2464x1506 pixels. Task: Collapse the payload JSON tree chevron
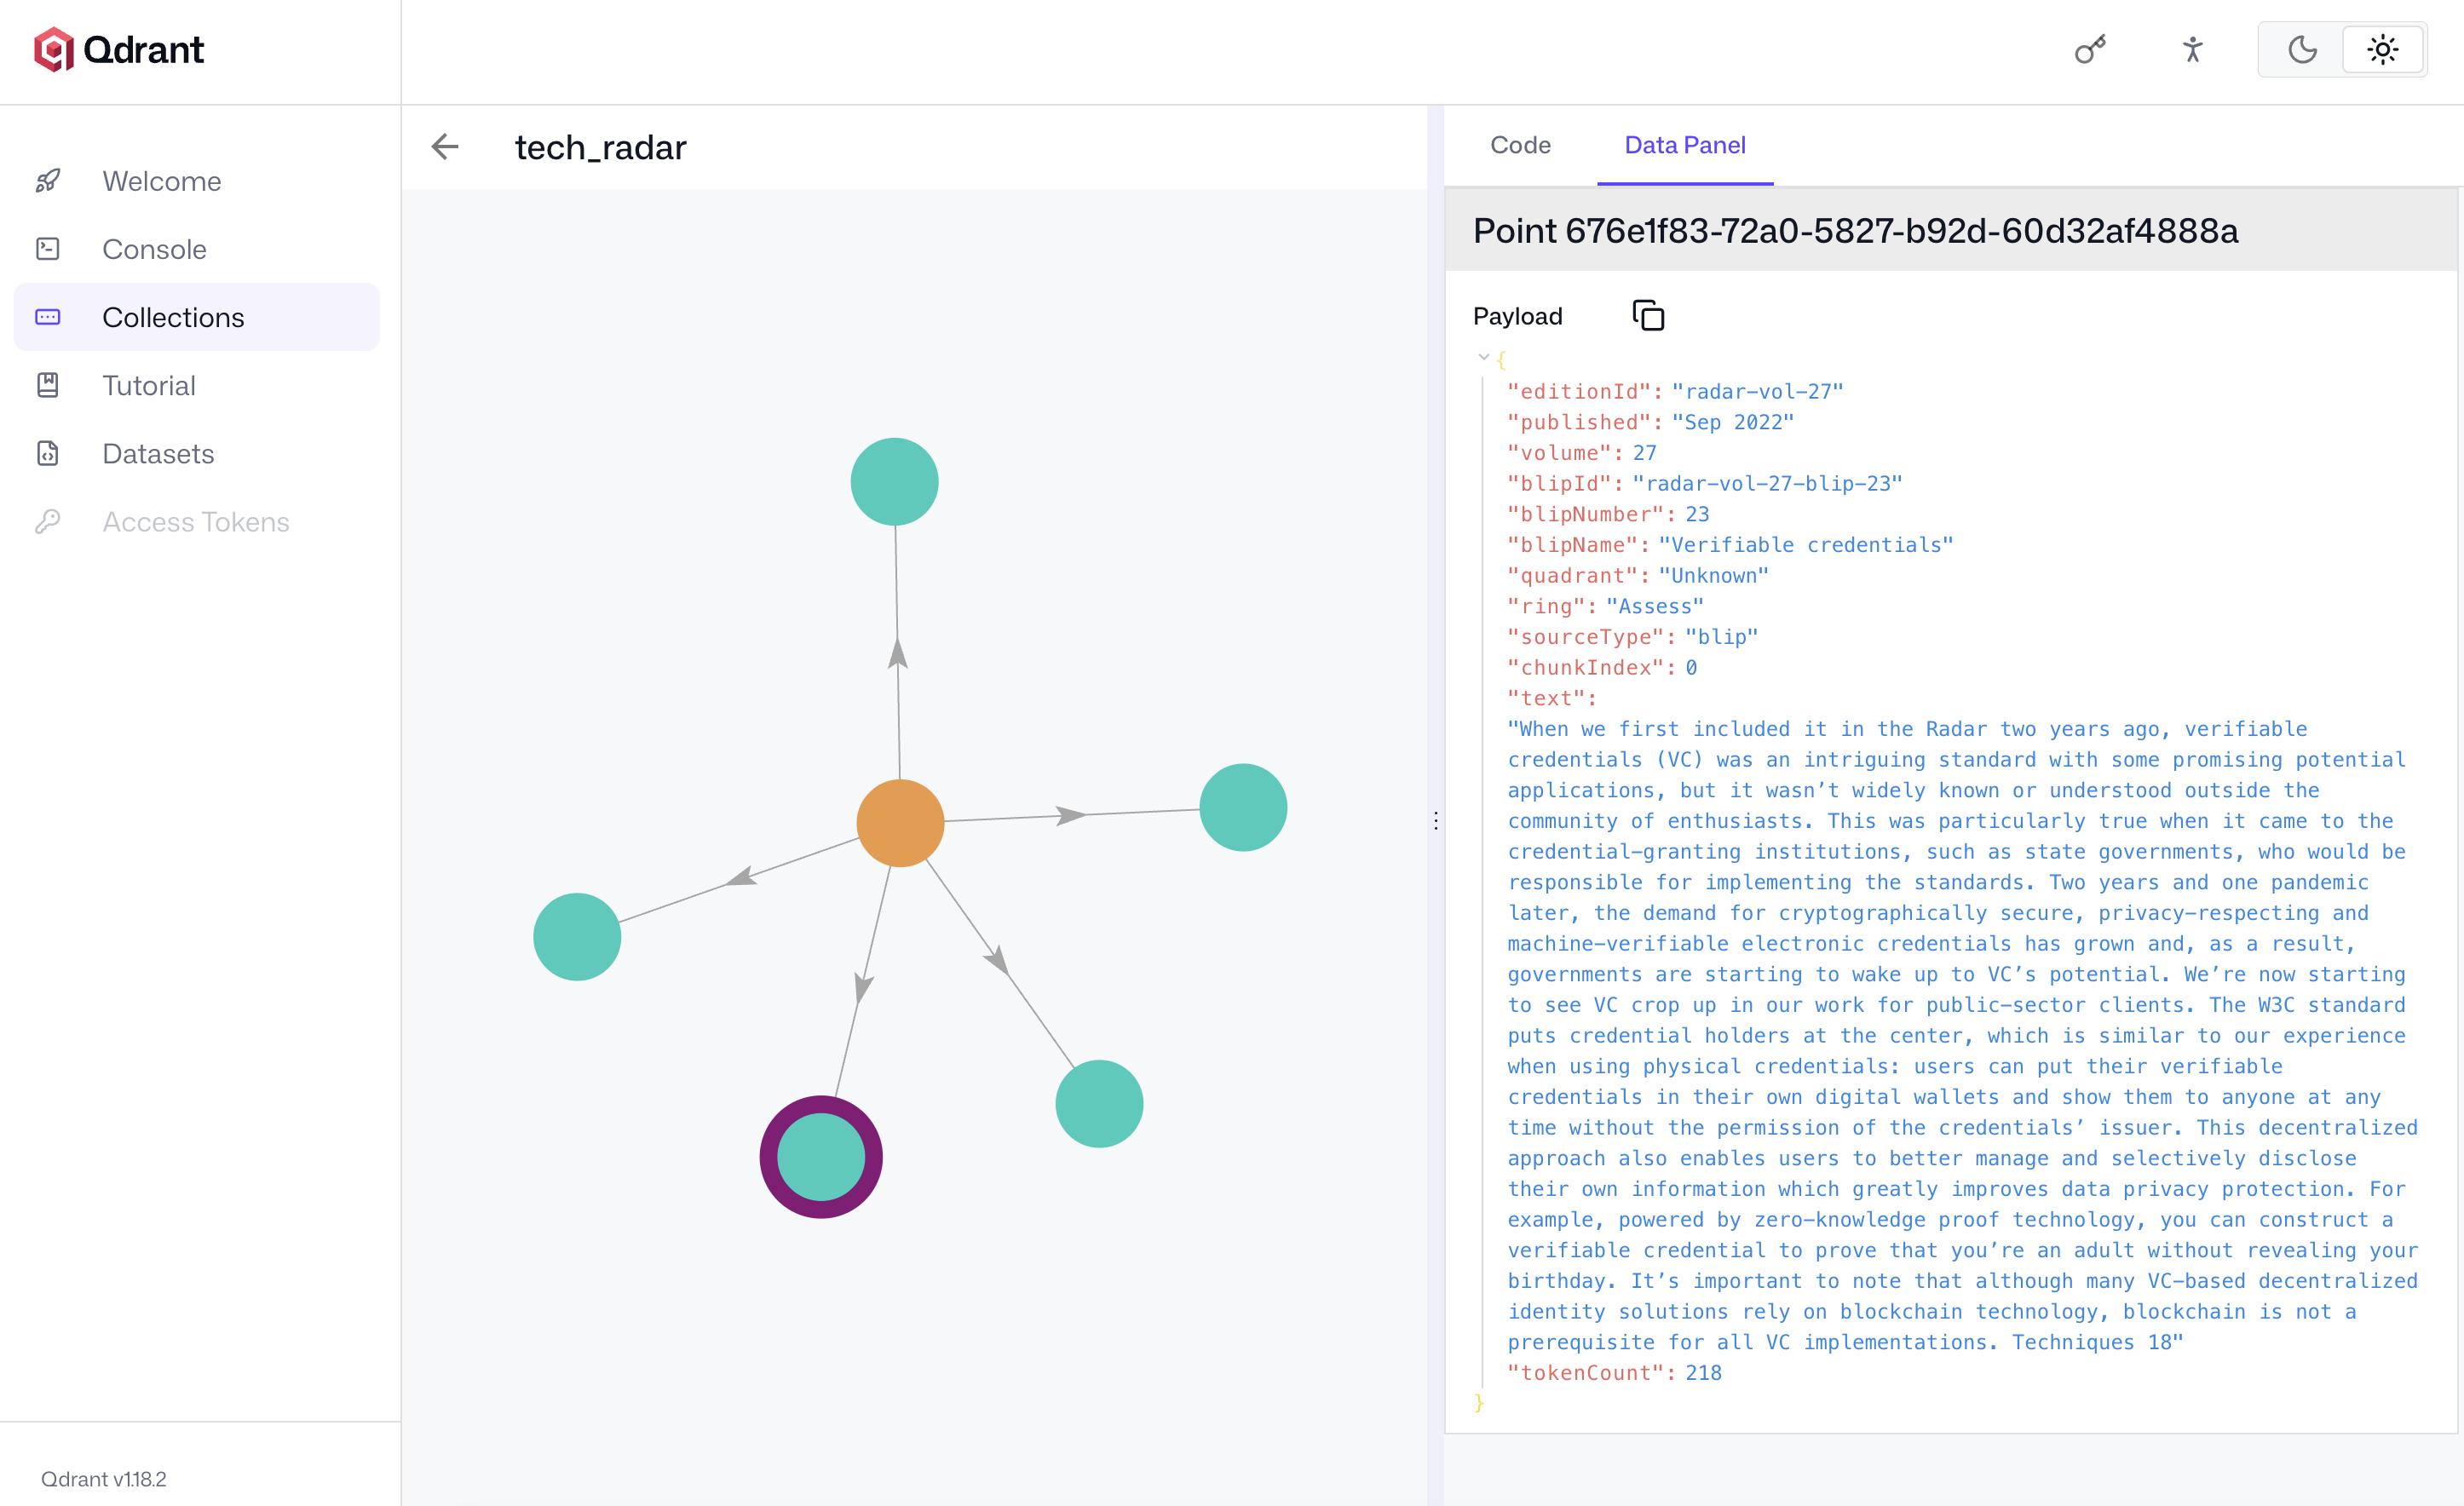tap(1484, 357)
